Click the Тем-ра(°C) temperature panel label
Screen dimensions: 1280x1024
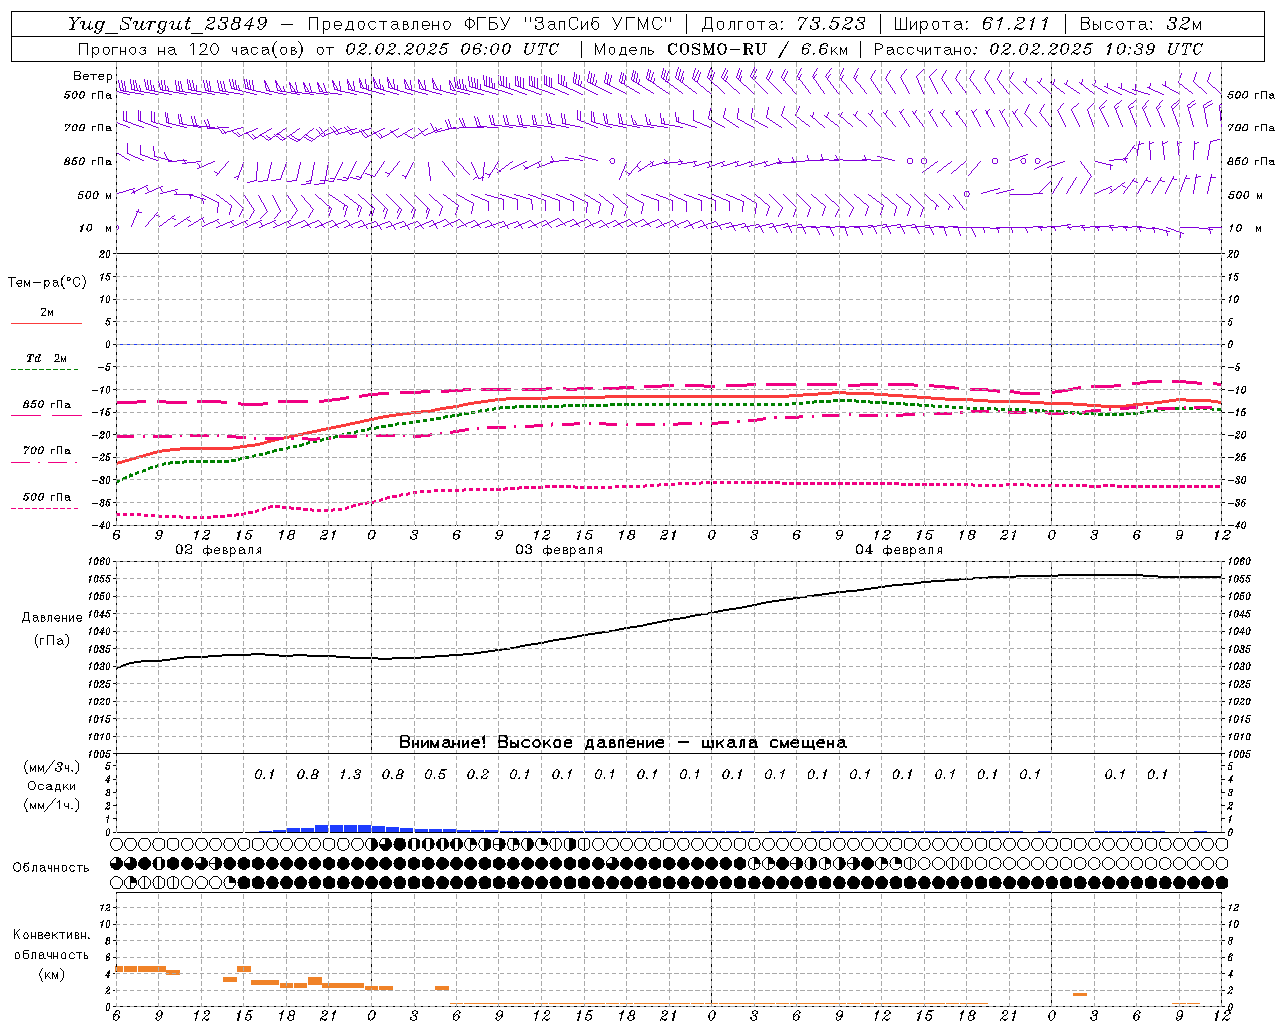47,283
